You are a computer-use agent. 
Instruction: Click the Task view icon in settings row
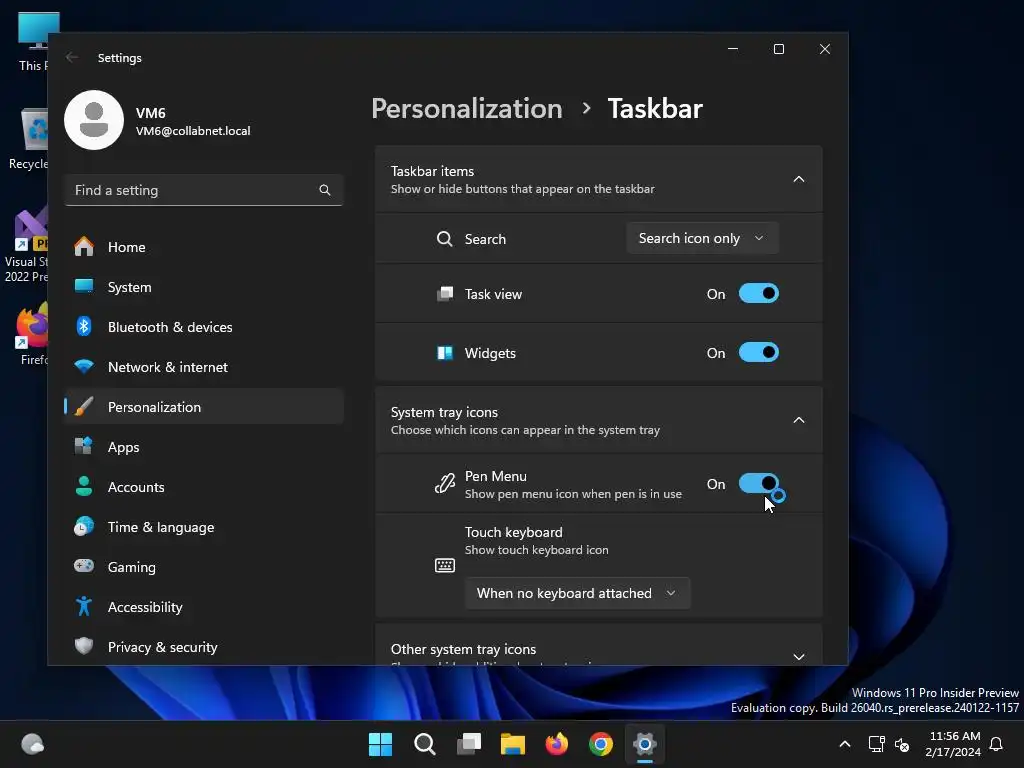tap(445, 294)
